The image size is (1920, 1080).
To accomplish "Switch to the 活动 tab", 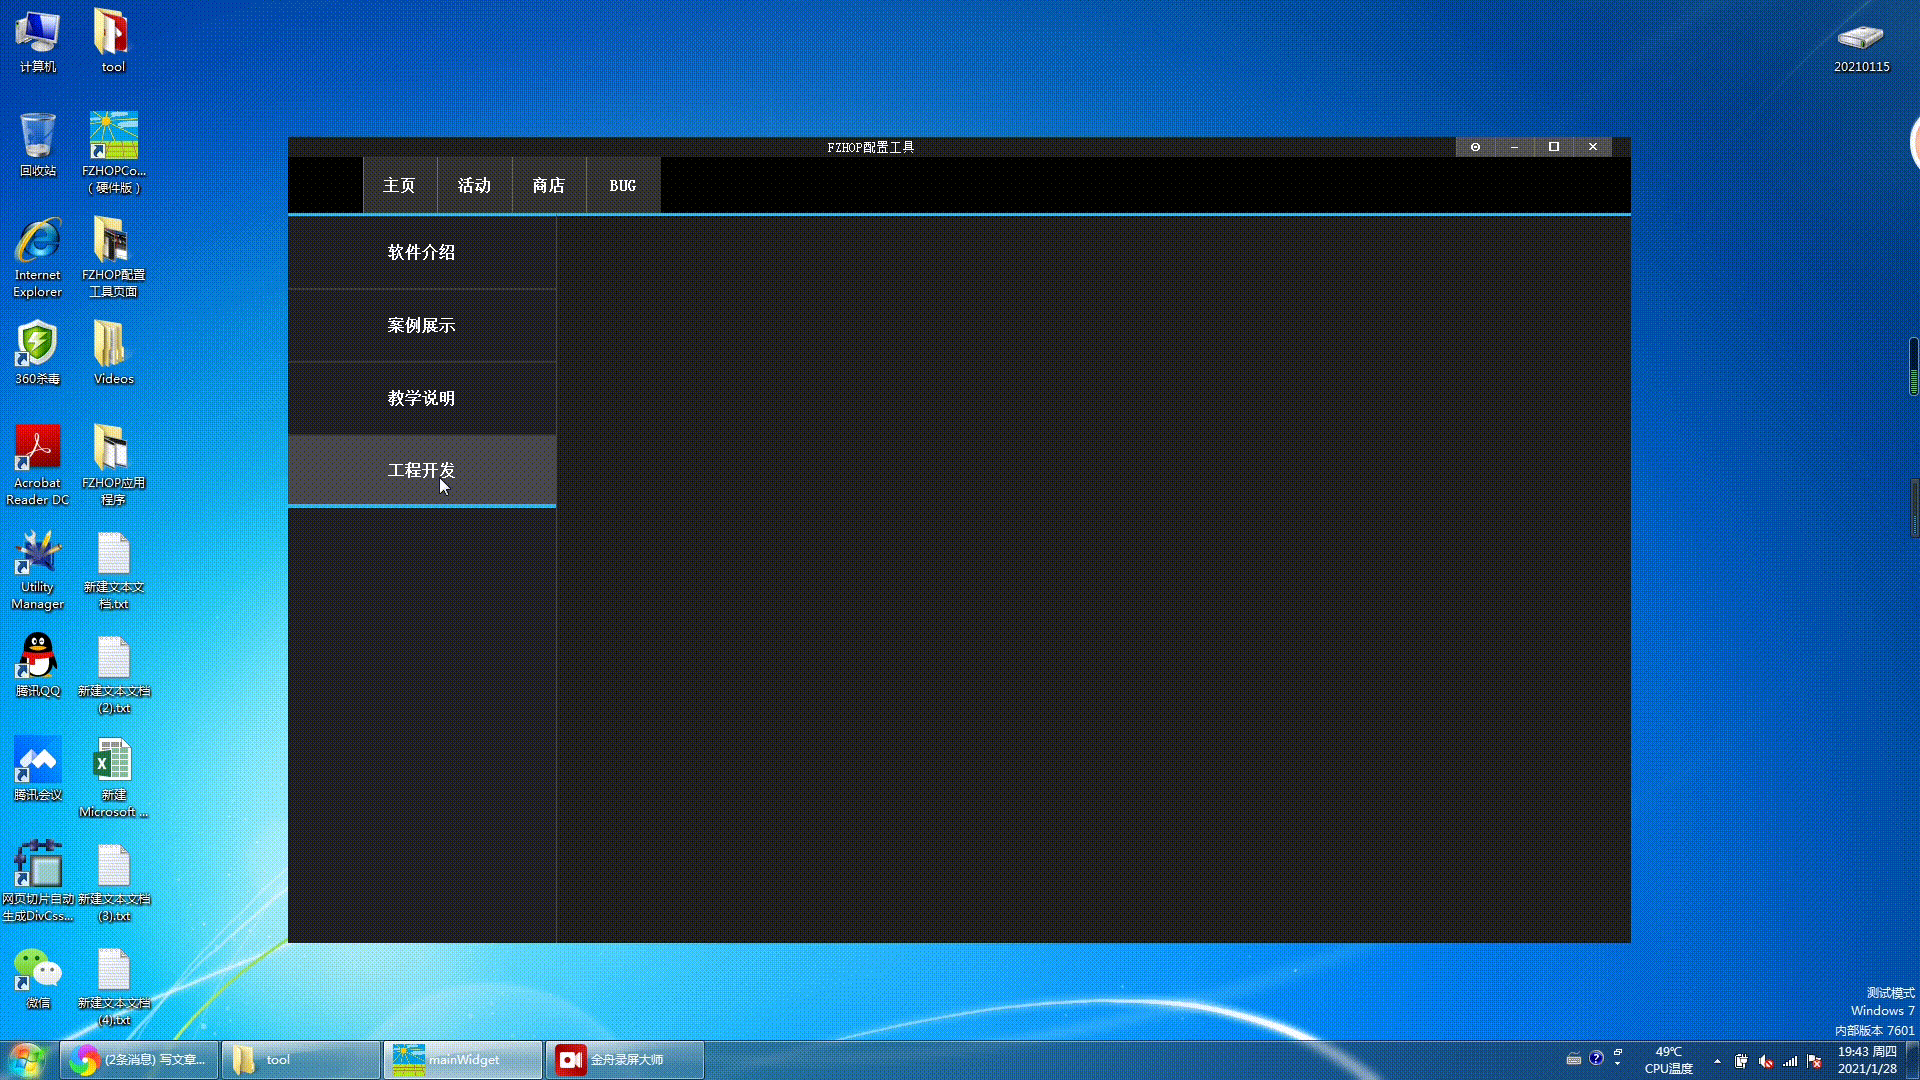I will tap(474, 186).
